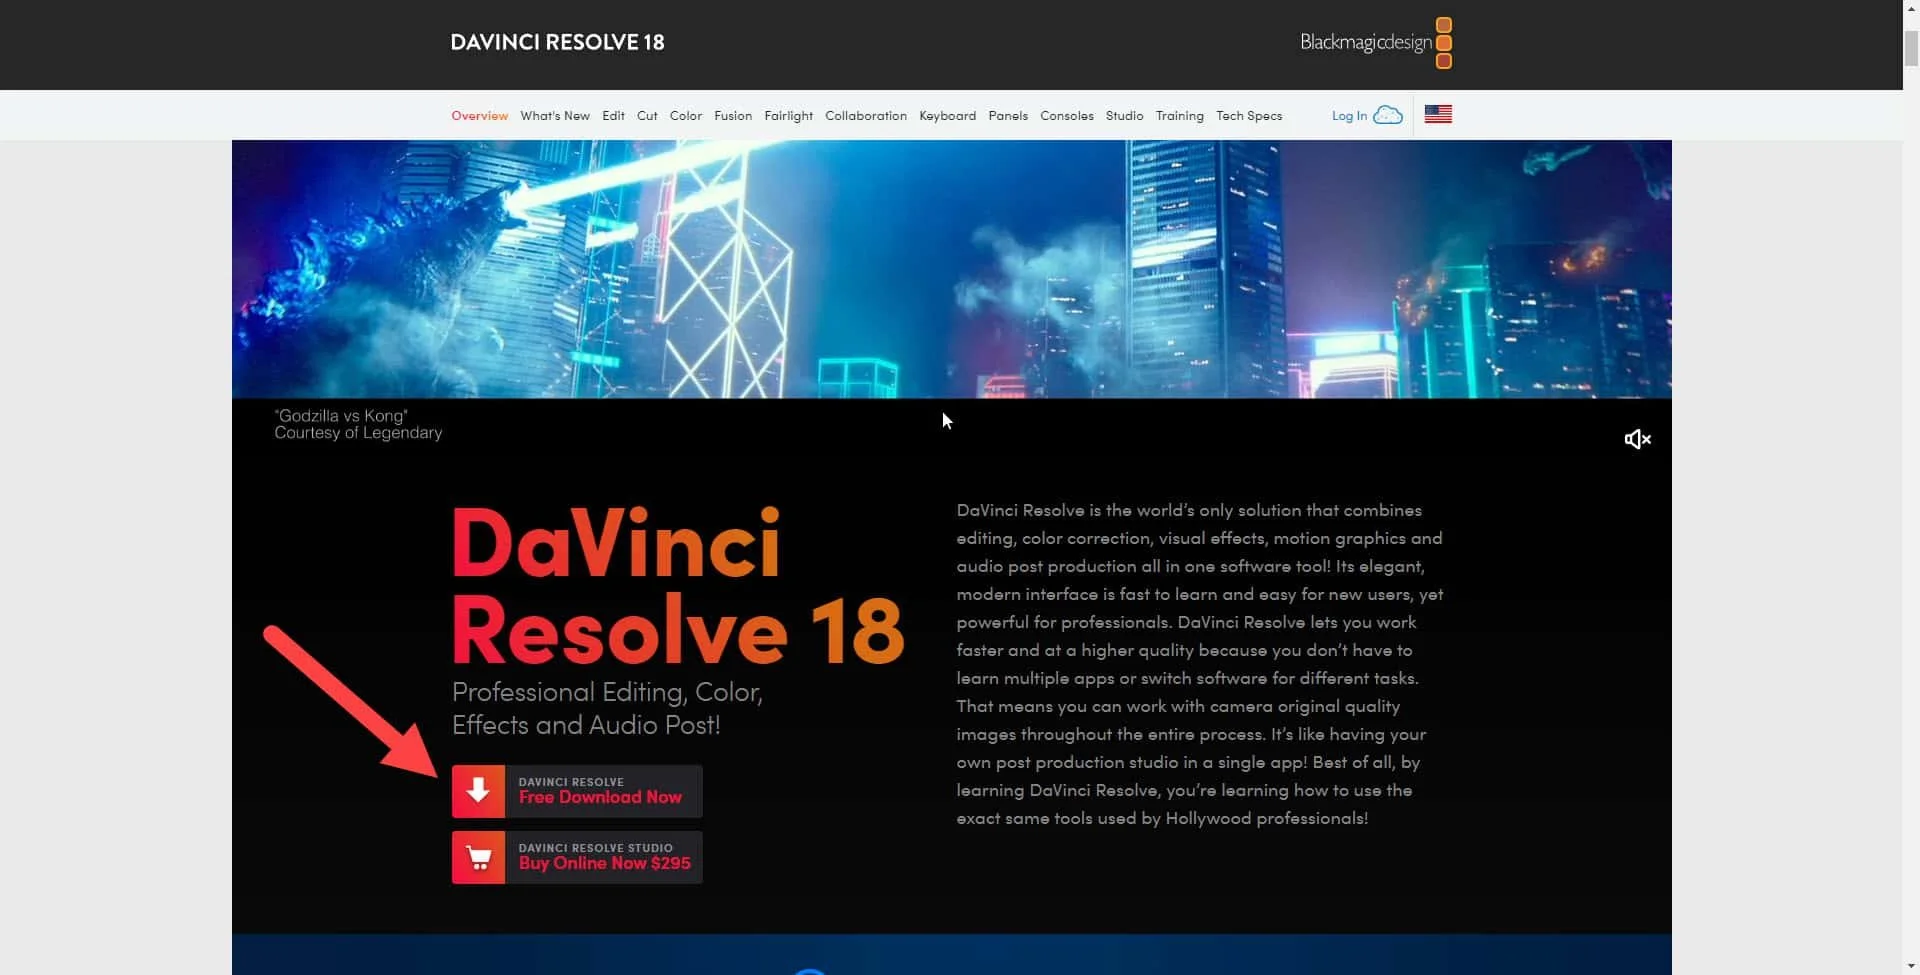Click the scrollbar up arrow
The image size is (1920, 975).
(x=1911, y=8)
